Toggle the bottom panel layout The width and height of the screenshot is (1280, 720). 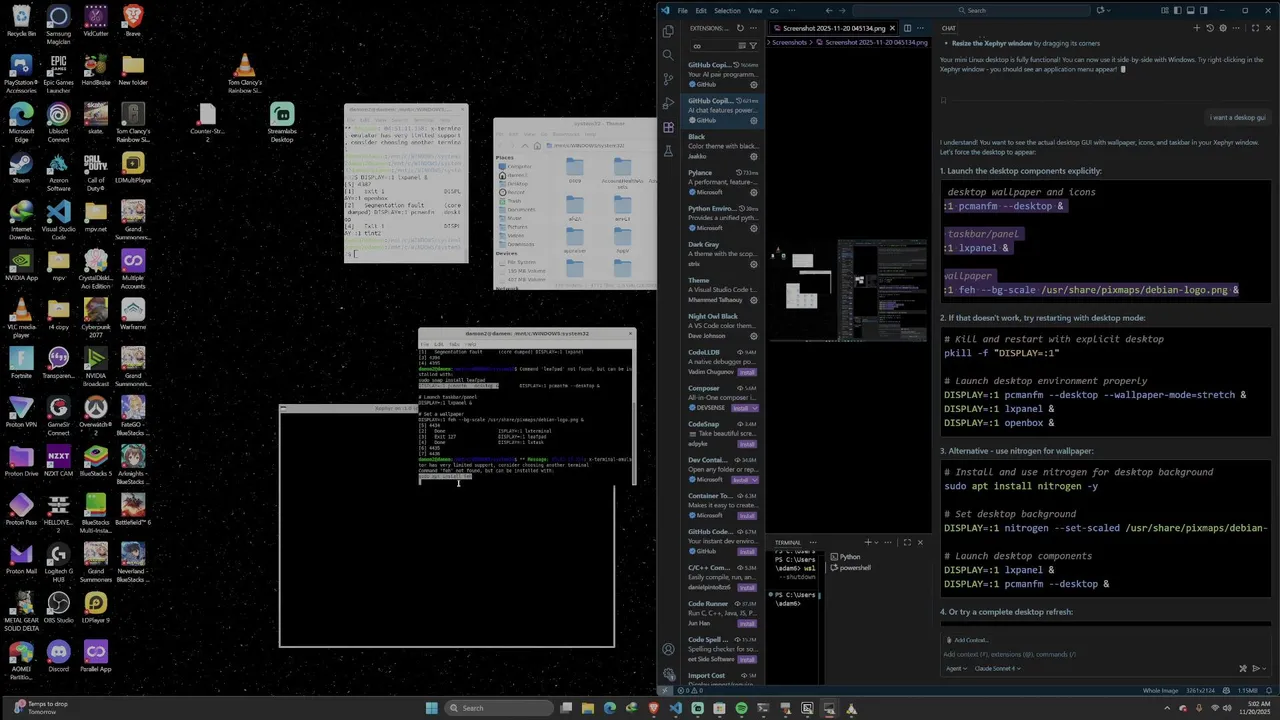[1191, 10]
